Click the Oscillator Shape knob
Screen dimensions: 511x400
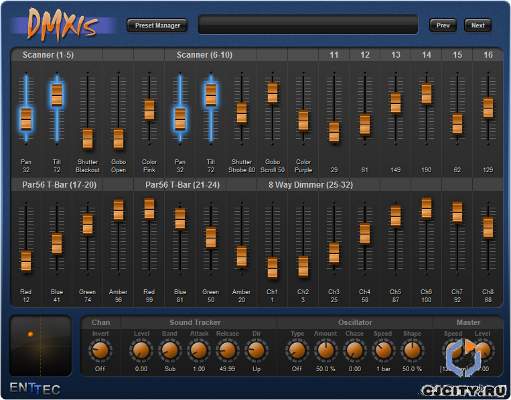412,350
